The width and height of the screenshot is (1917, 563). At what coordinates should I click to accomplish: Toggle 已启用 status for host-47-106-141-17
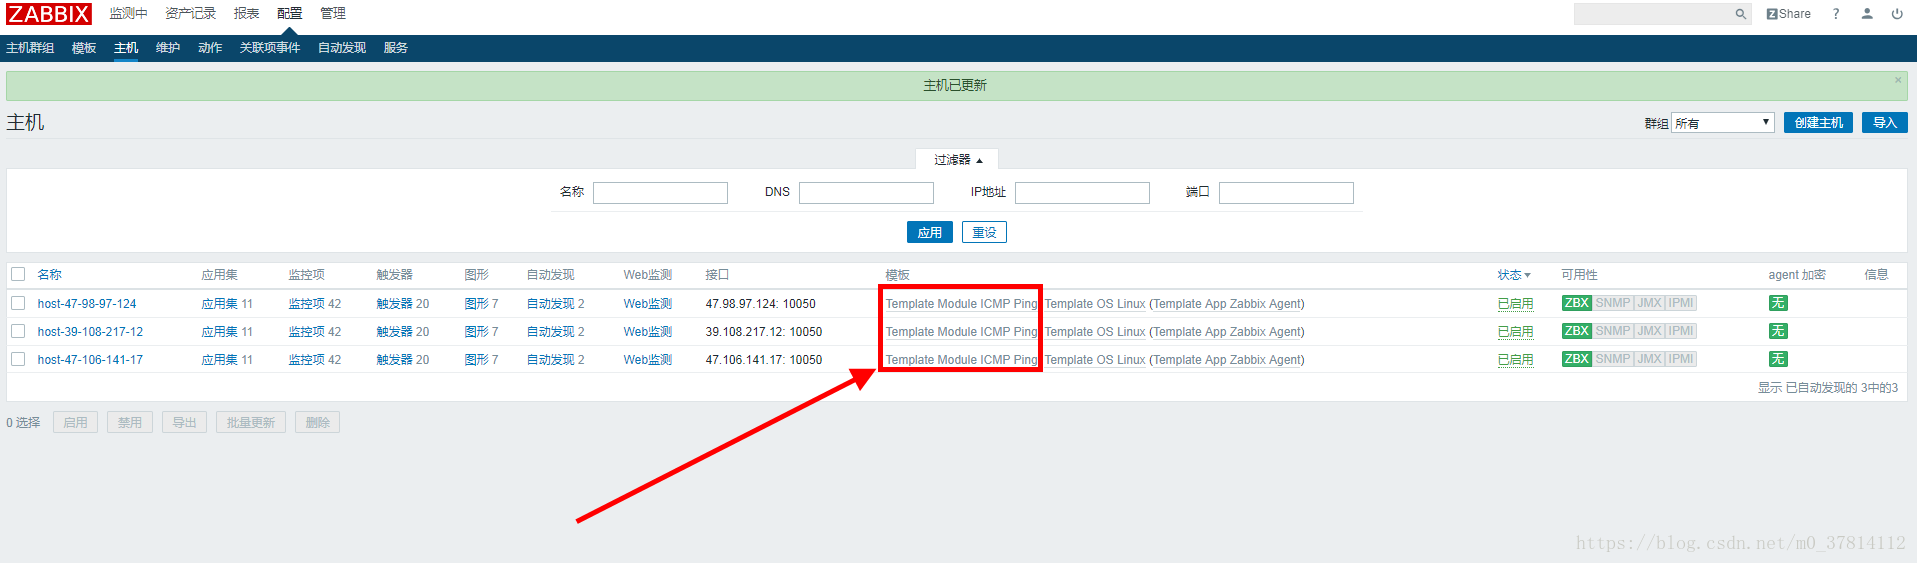point(1515,360)
